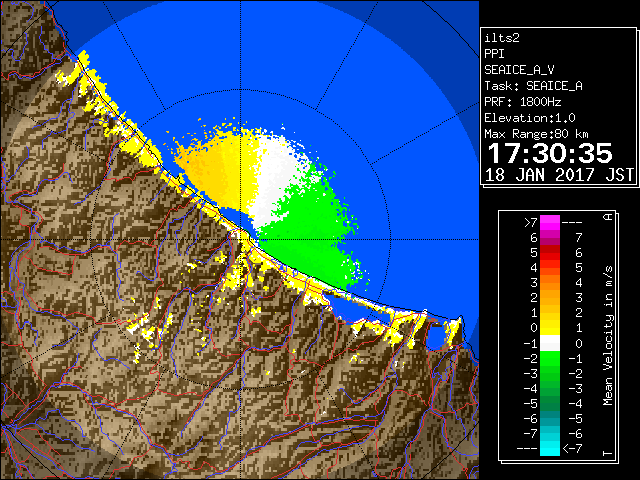Click the >7 label at legend top
The image size is (640, 480).
530,223
